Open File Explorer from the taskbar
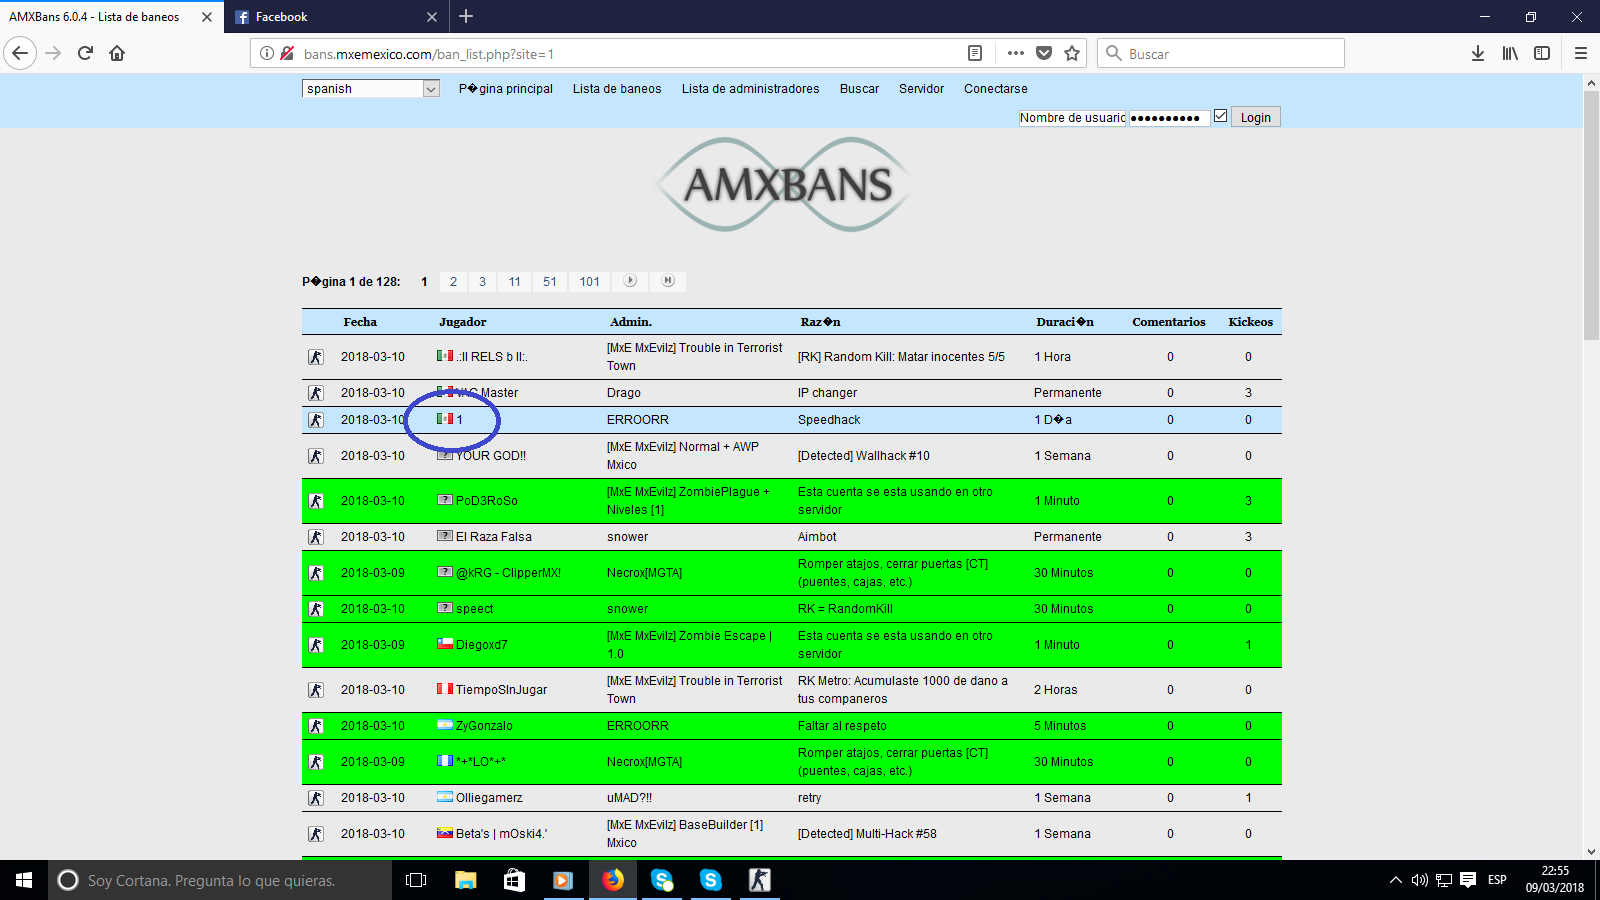 point(465,880)
